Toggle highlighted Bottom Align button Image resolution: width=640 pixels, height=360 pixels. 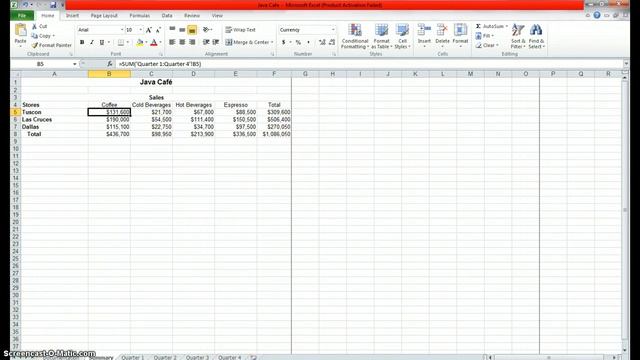pyautogui.click(x=192, y=30)
